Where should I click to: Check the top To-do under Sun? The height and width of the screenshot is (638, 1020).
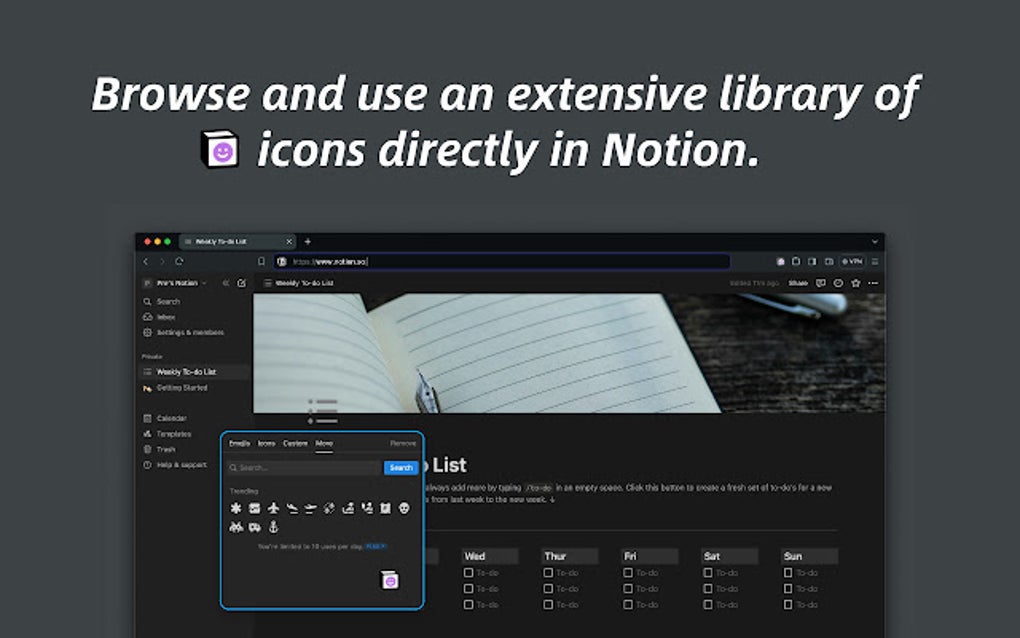click(x=787, y=573)
